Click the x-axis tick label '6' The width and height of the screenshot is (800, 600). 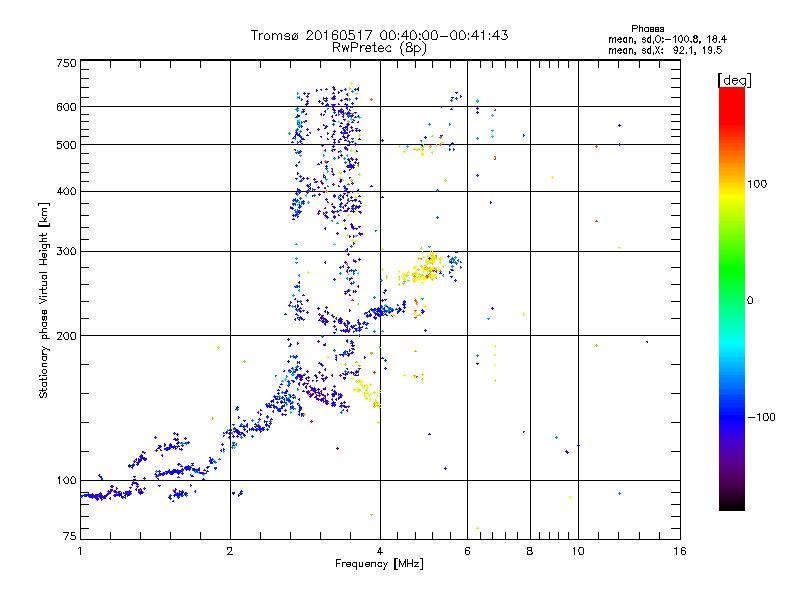[x=467, y=551]
